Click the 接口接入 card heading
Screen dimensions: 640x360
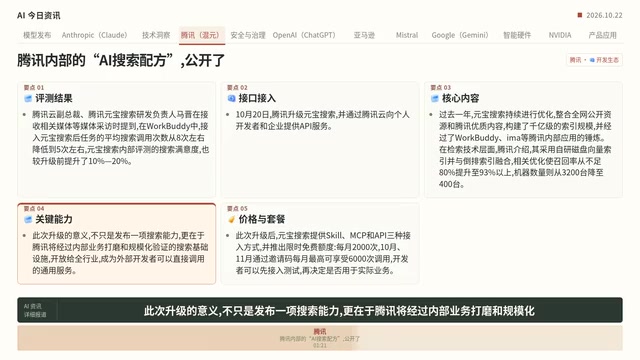point(257,98)
